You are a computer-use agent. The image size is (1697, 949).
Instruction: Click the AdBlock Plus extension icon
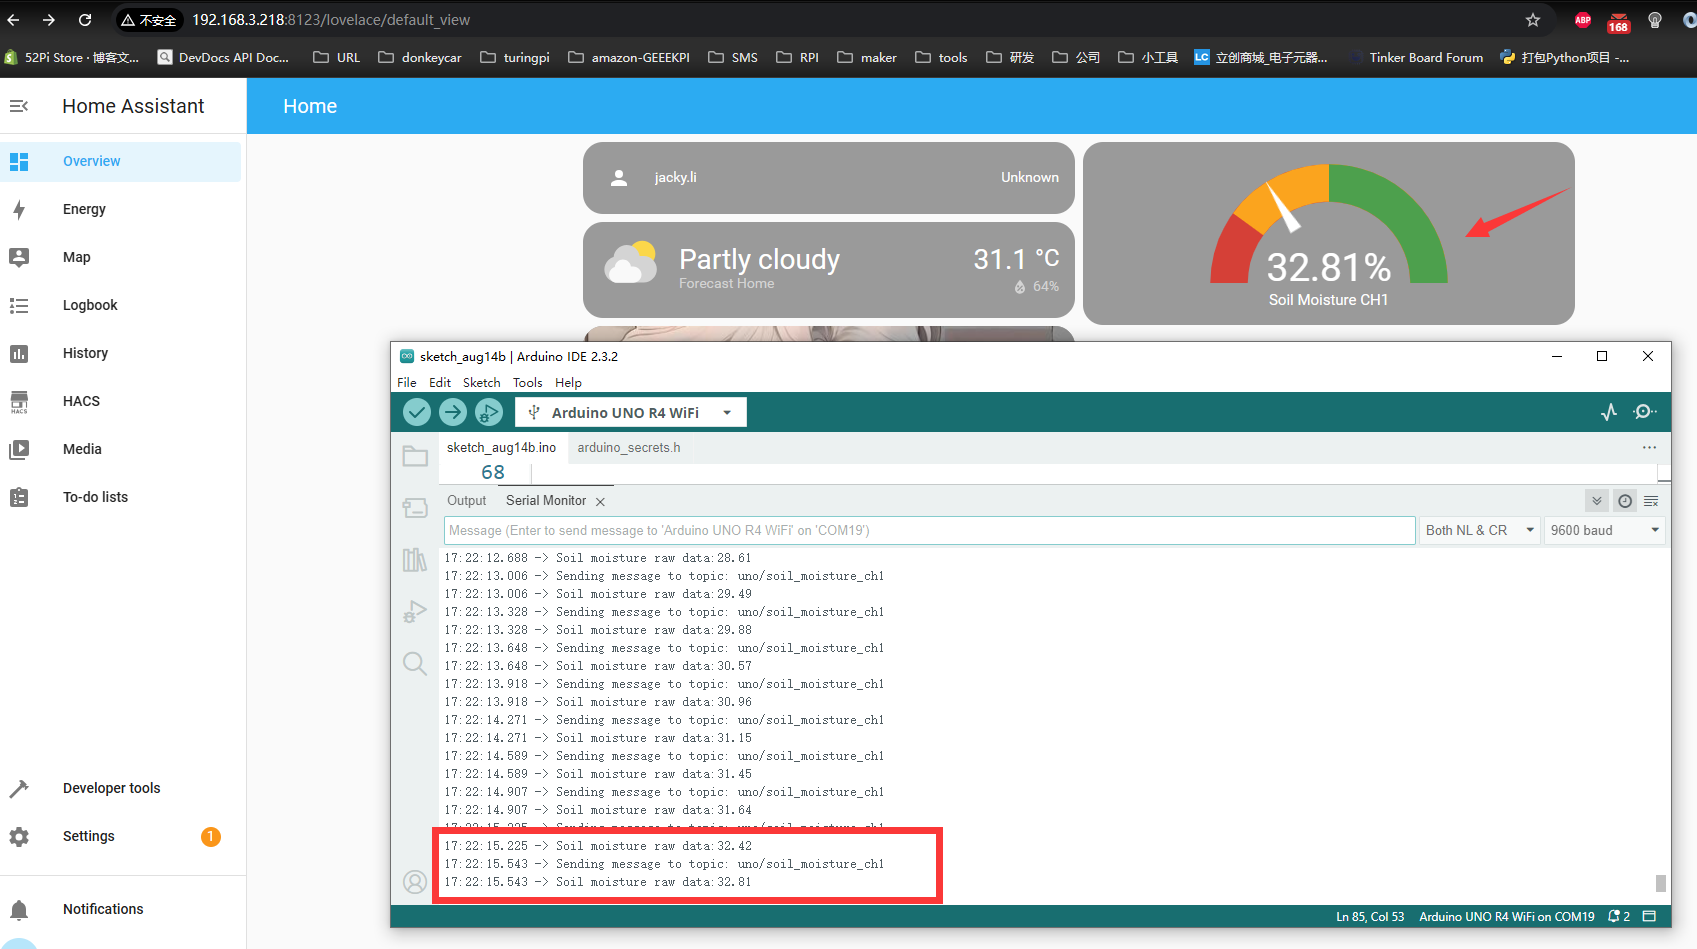pos(1583,20)
